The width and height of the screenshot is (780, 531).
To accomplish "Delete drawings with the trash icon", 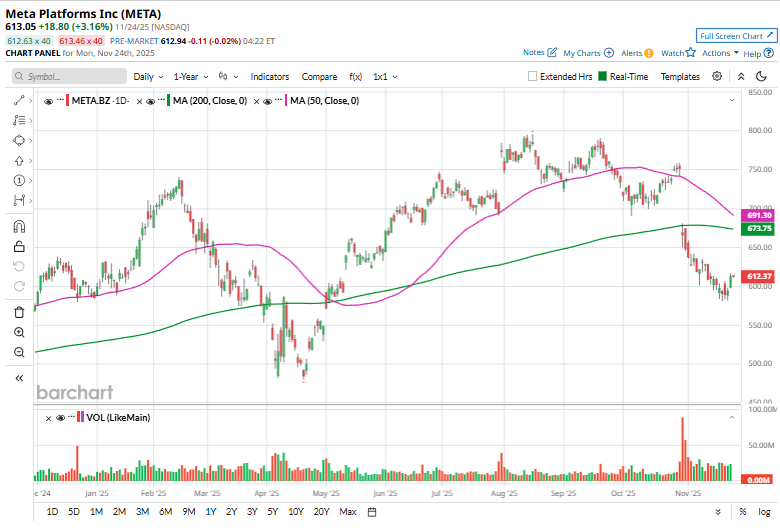I will pos(19,312).
